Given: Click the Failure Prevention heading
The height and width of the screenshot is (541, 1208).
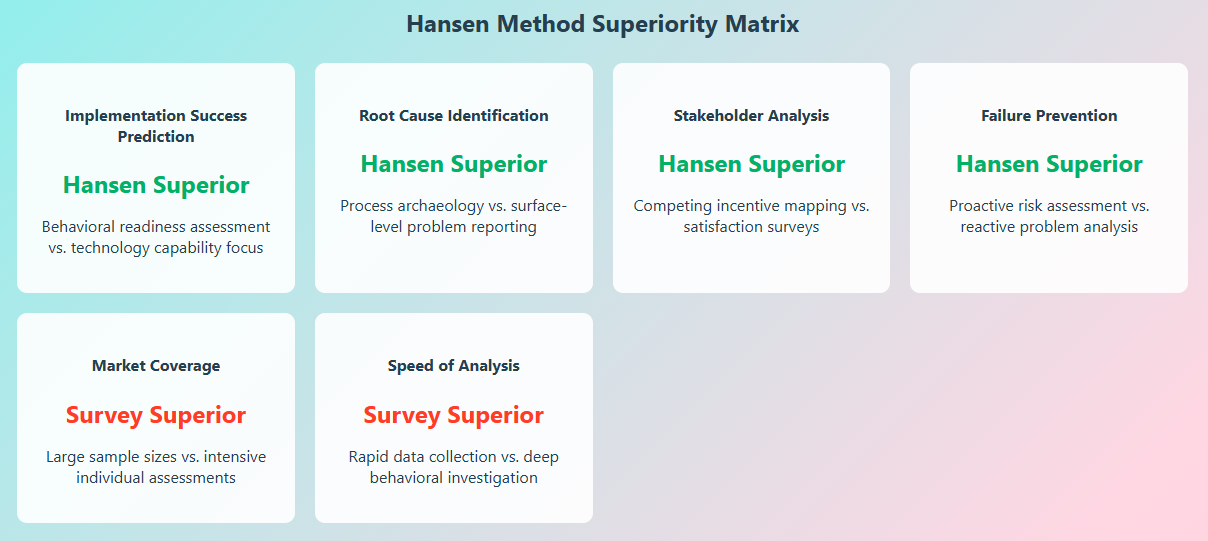Looking at the screenshot, I should (1049, 115).
